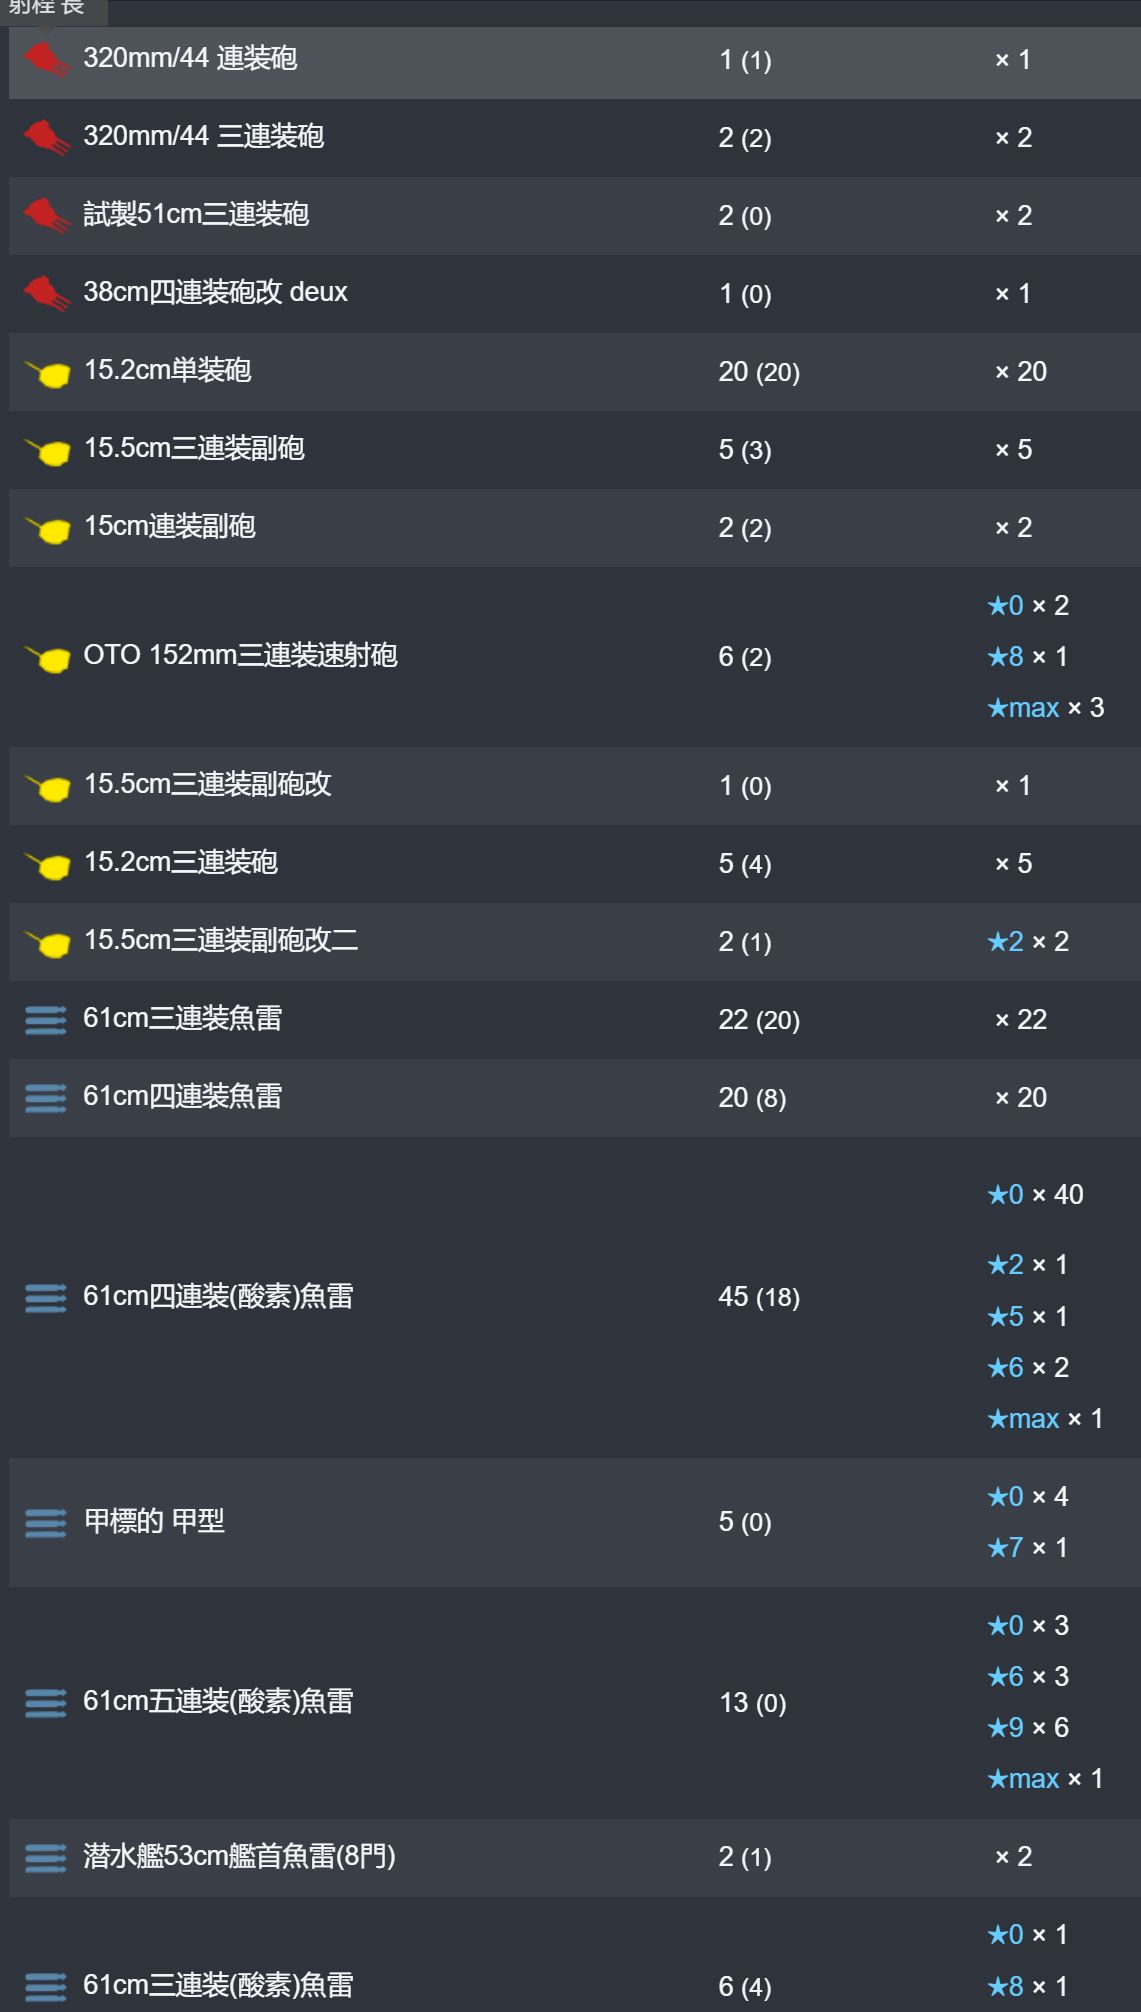
Task: Click × 20 quantity for 61cm四連装魚雷
Action: coord(1021,1097)
